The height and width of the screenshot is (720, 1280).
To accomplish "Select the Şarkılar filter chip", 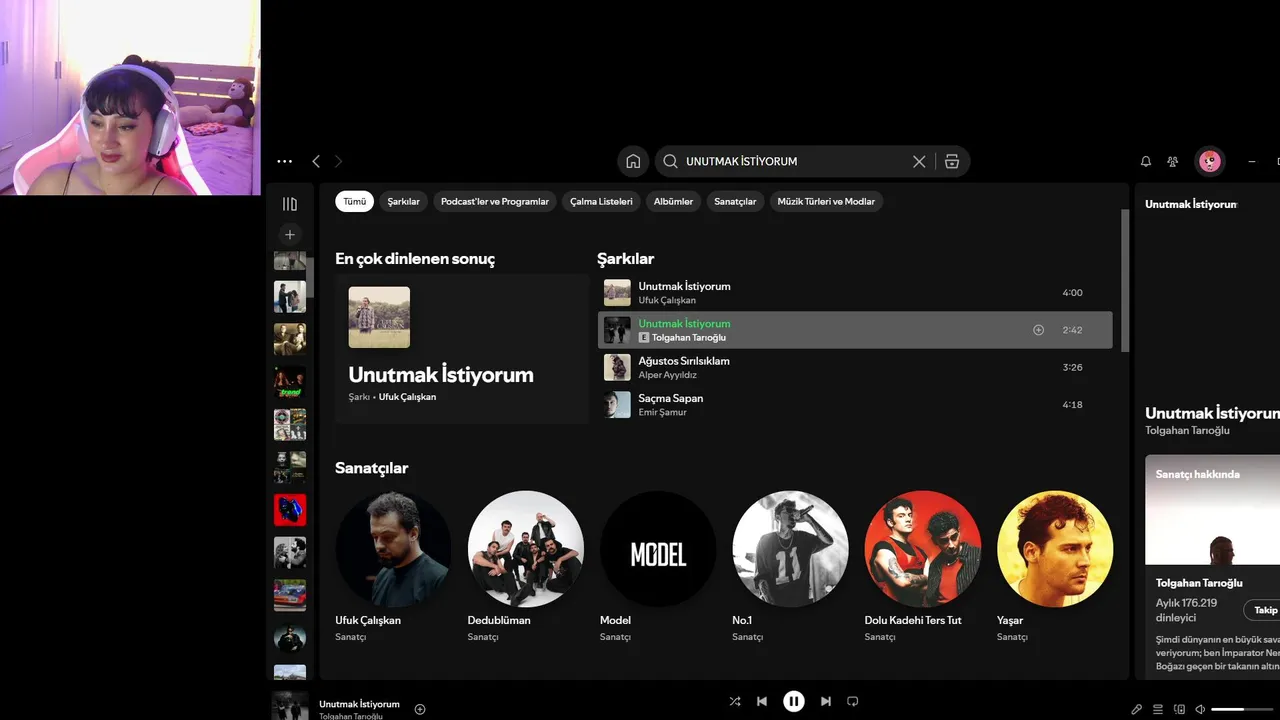I will (404, 201).
